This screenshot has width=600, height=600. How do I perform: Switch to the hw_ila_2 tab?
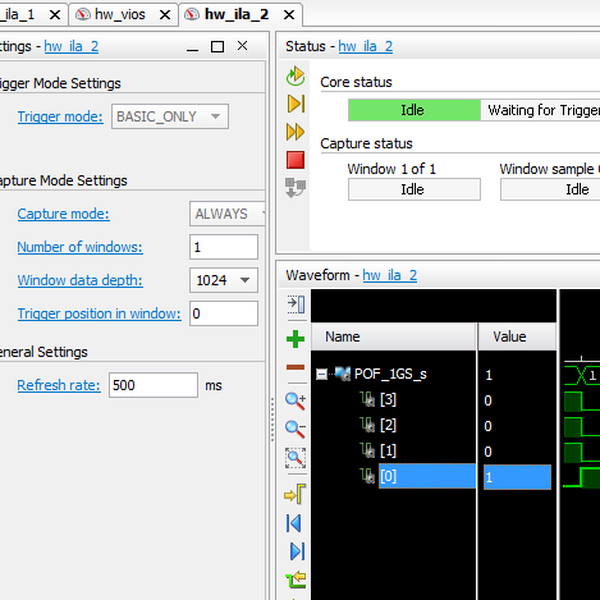236,15
